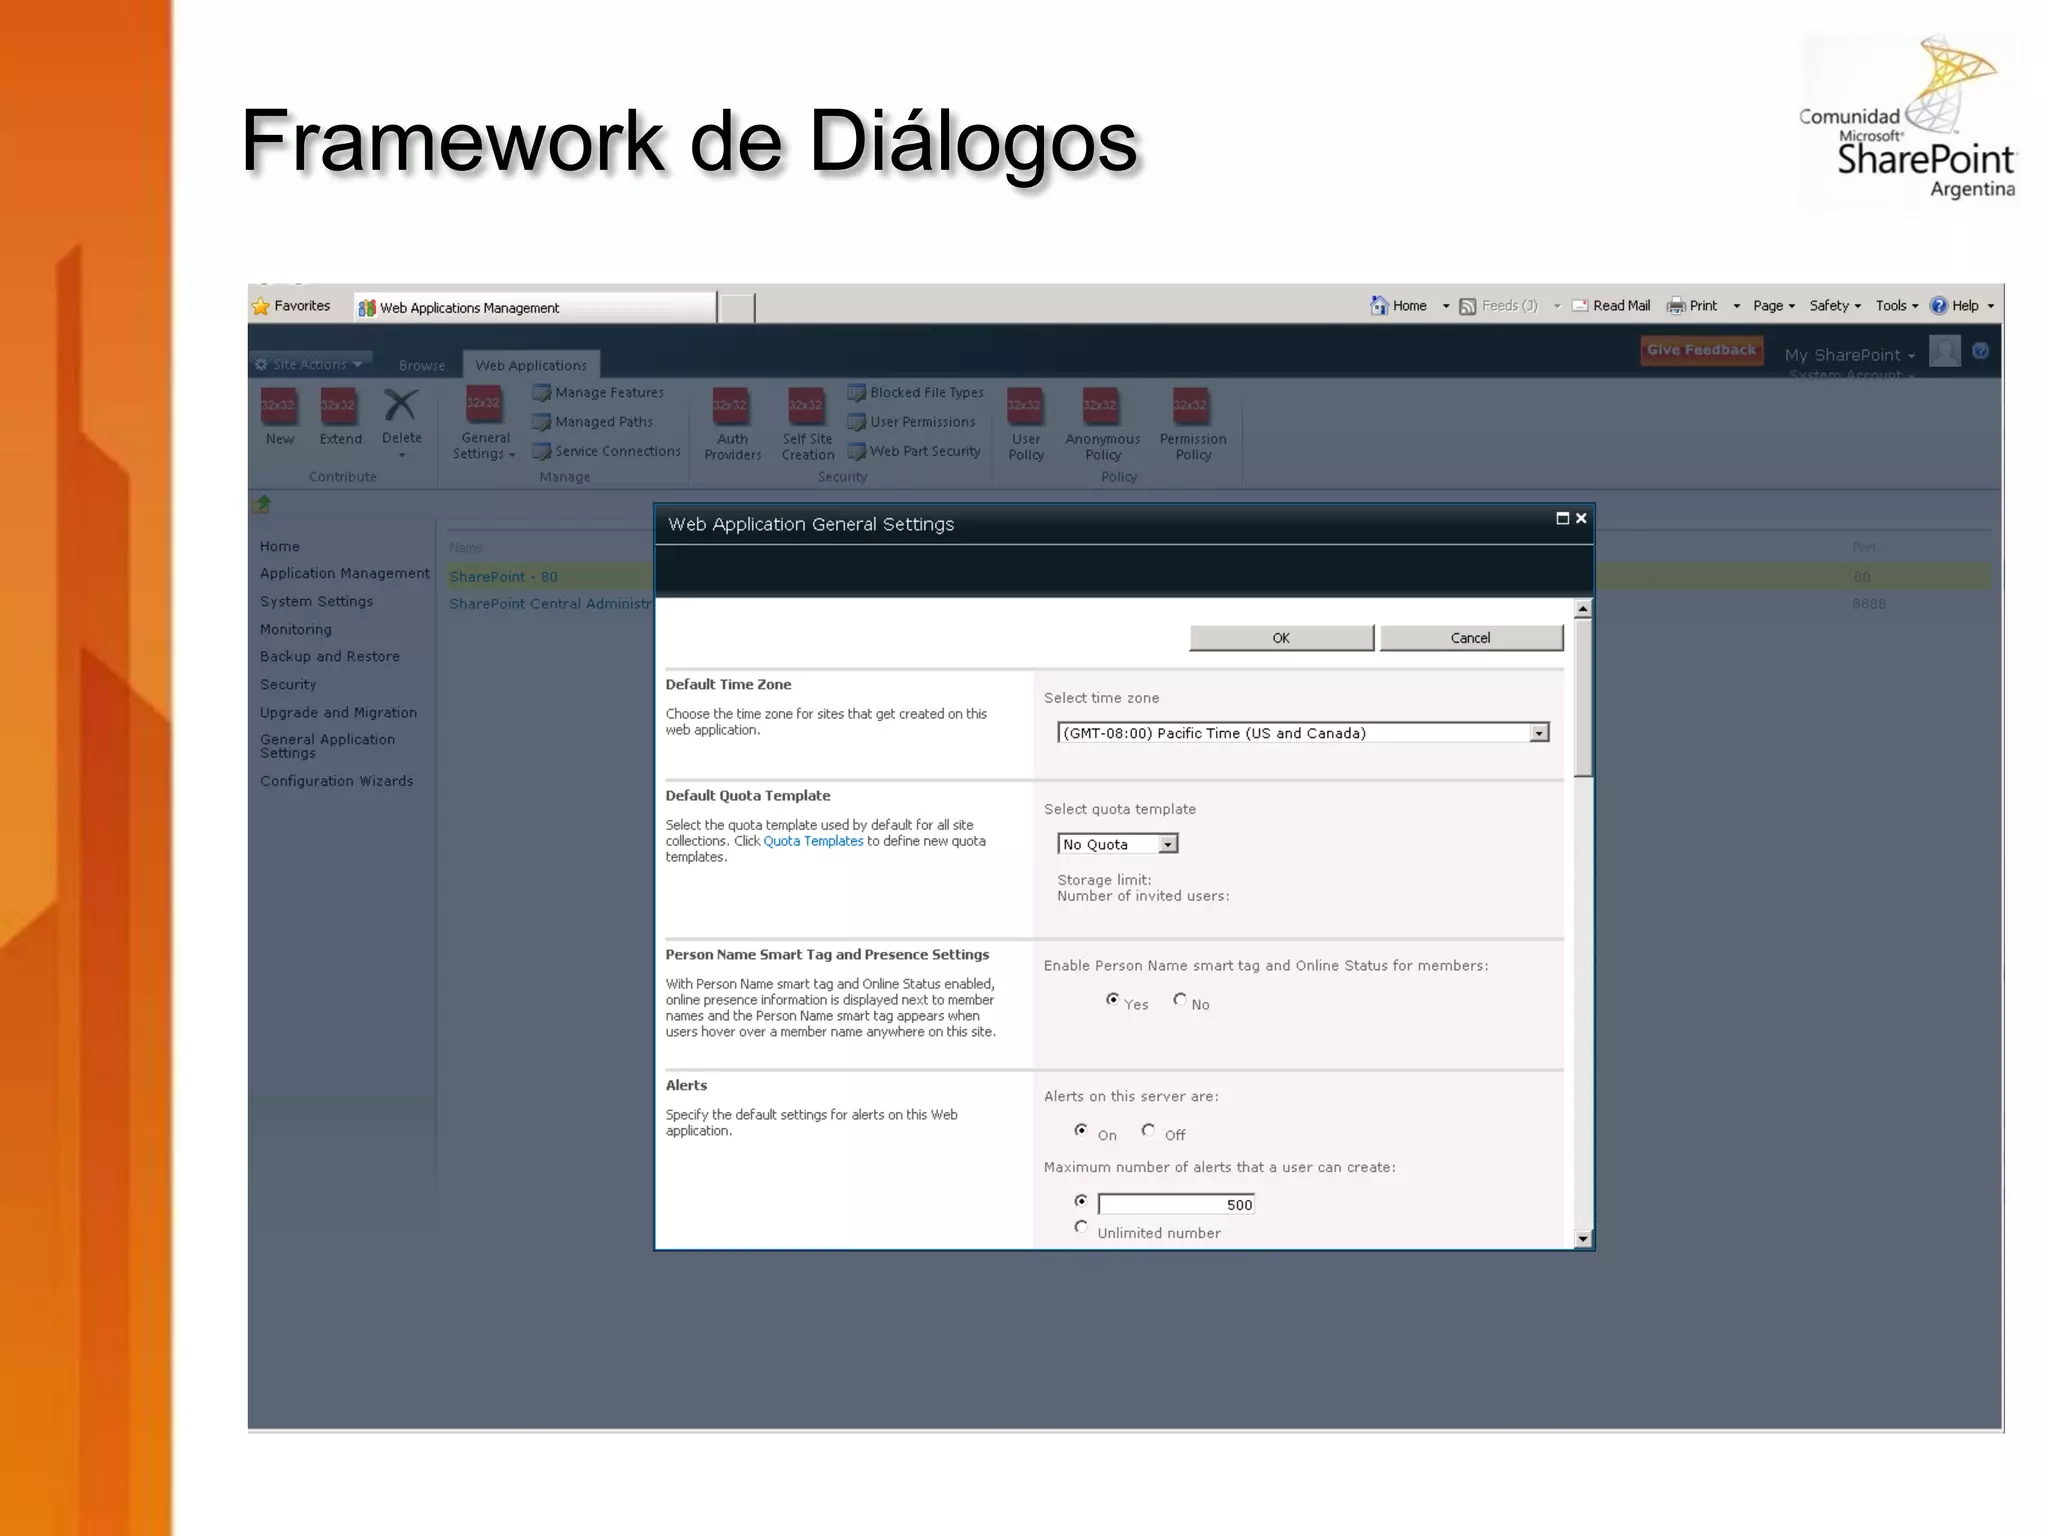Select Yes for Person Name smart tag
Viewport: 2048px width, 1536px height.
point(1112,999)
